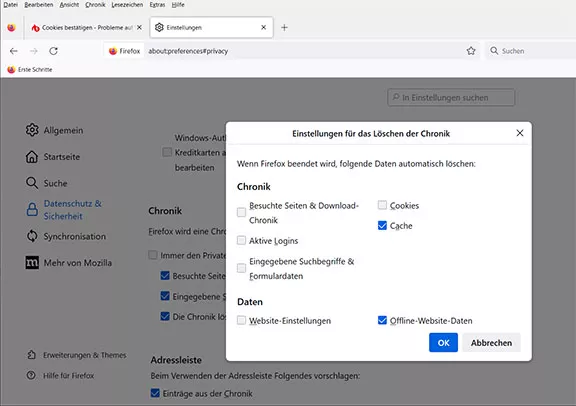Toggle the Website-Einstellungen checkbox
The image size is (576, 406).
[241, 320]
